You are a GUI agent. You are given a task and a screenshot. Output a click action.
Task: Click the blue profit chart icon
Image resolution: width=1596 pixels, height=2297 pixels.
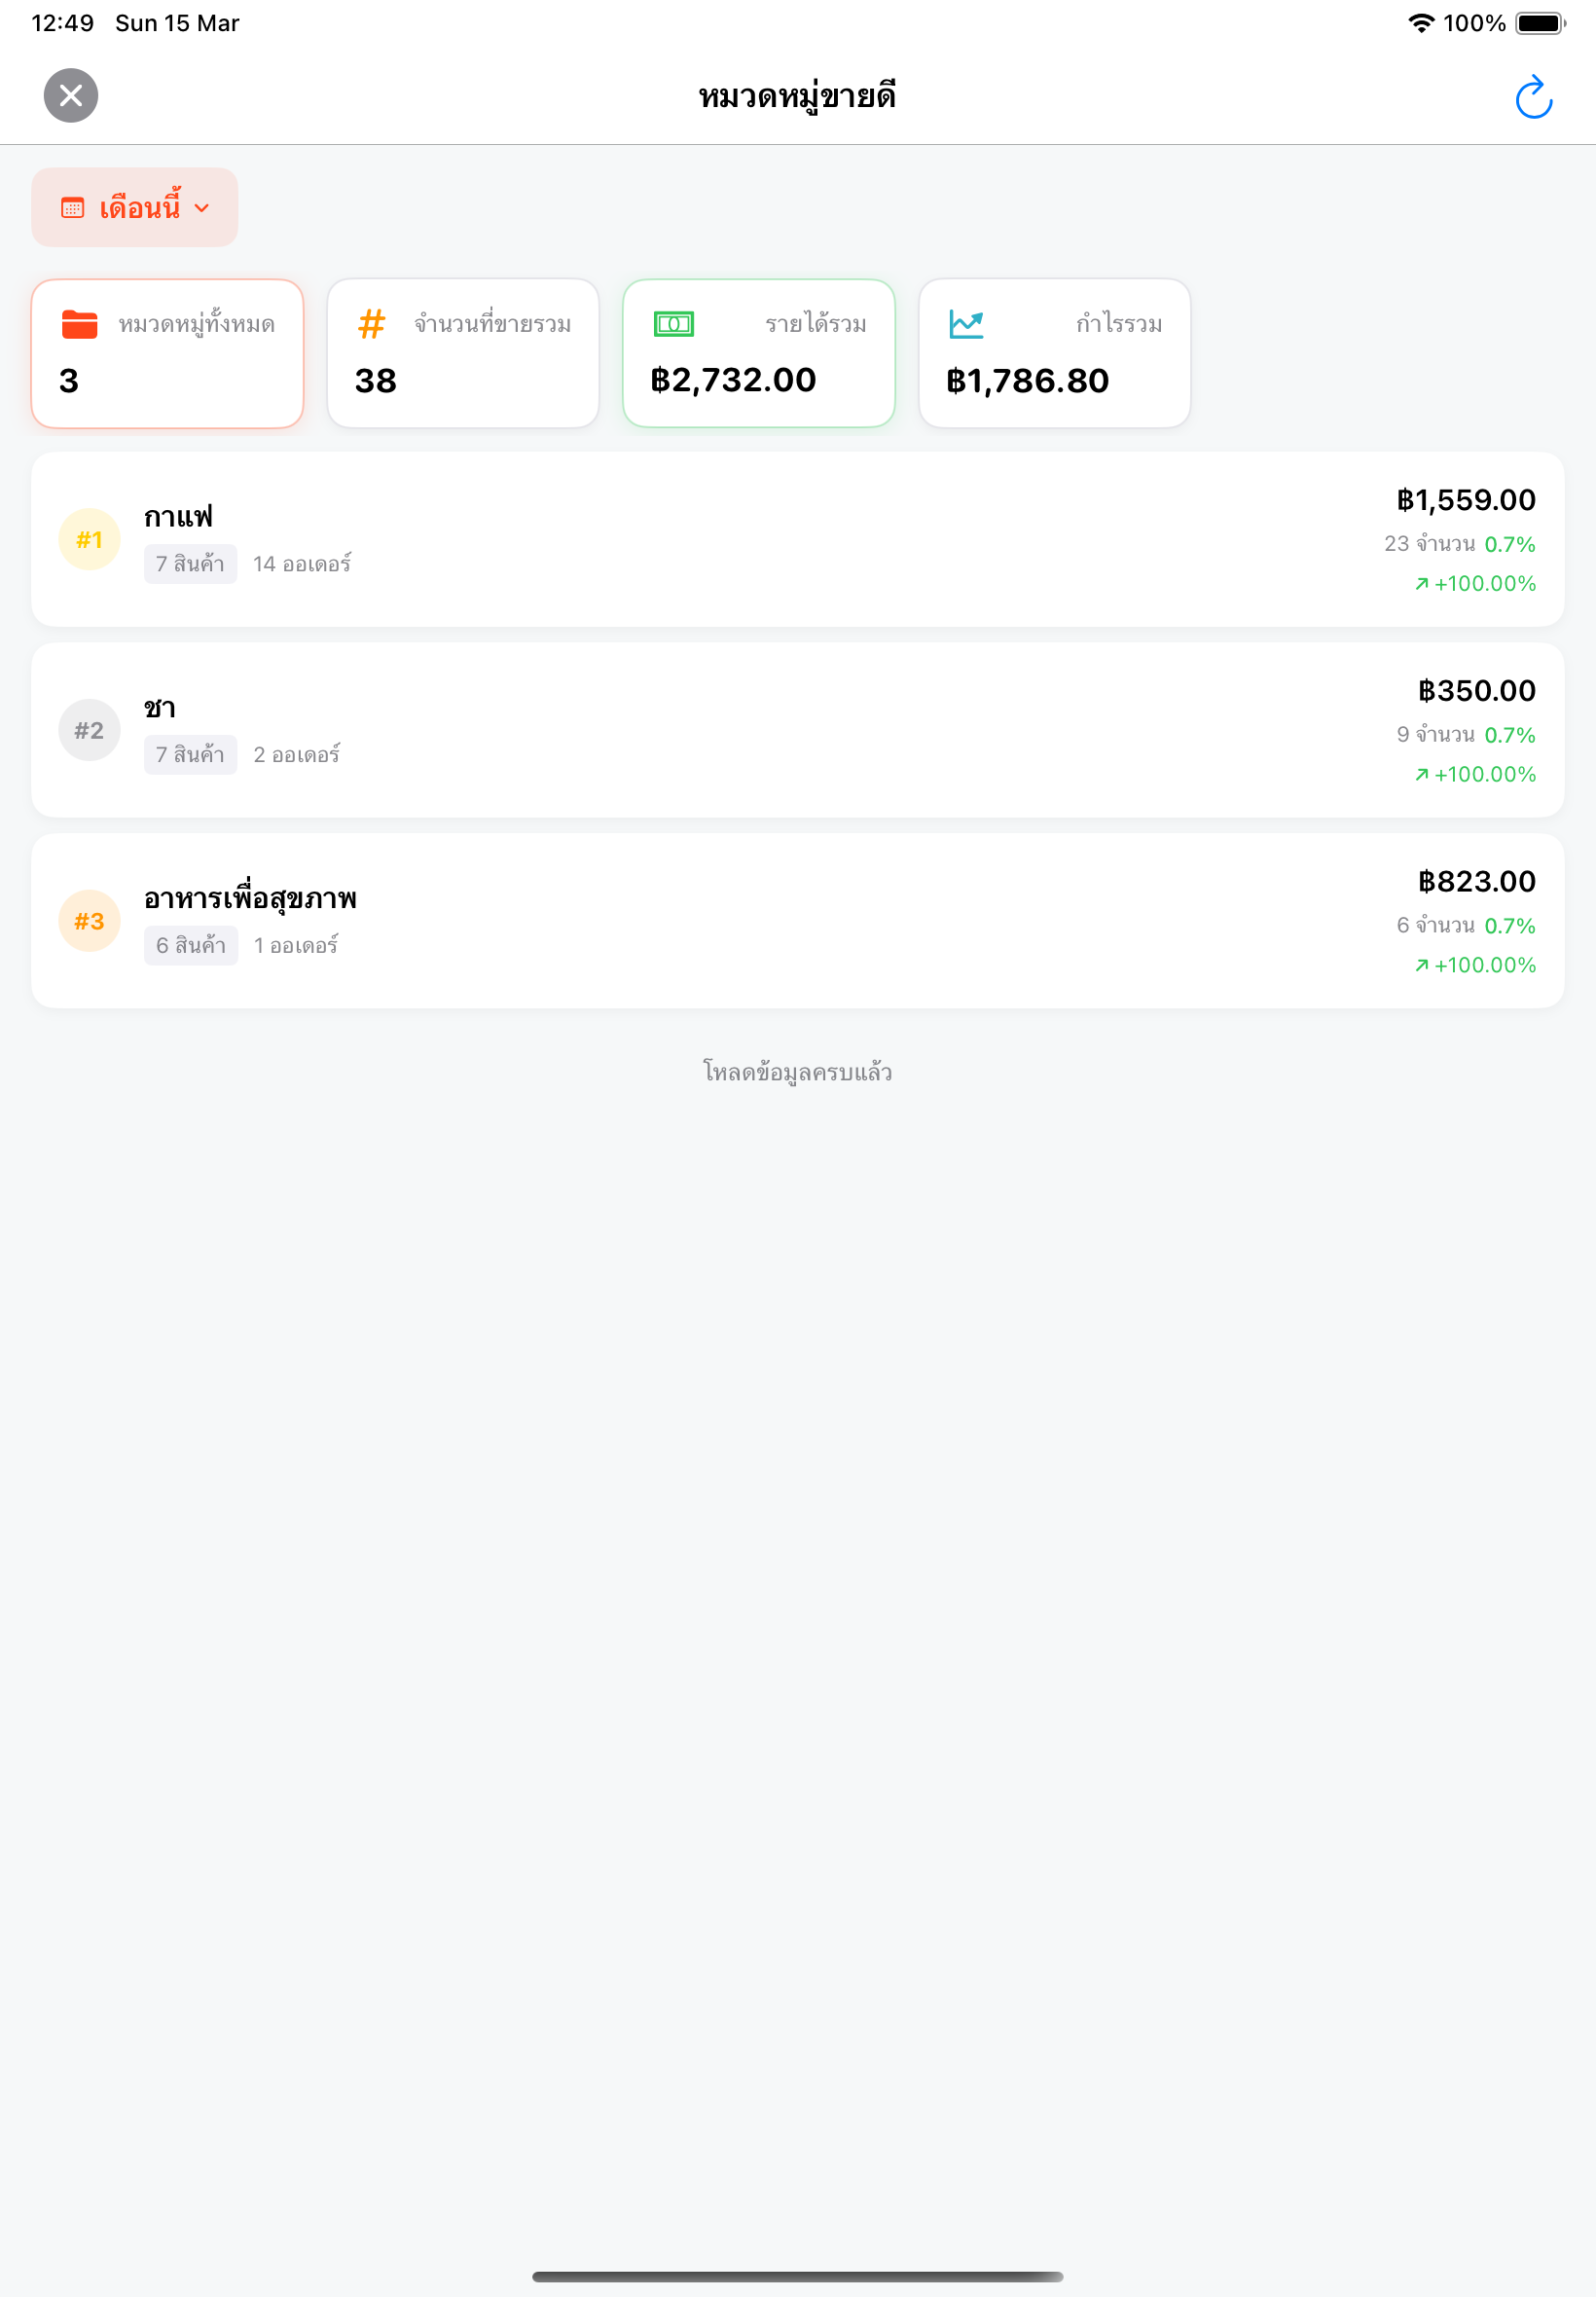(967, 324)
